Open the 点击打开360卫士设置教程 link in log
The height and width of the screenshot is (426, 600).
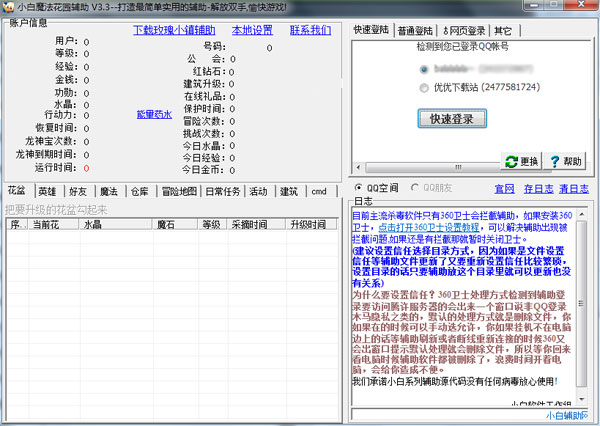point(429,228)
